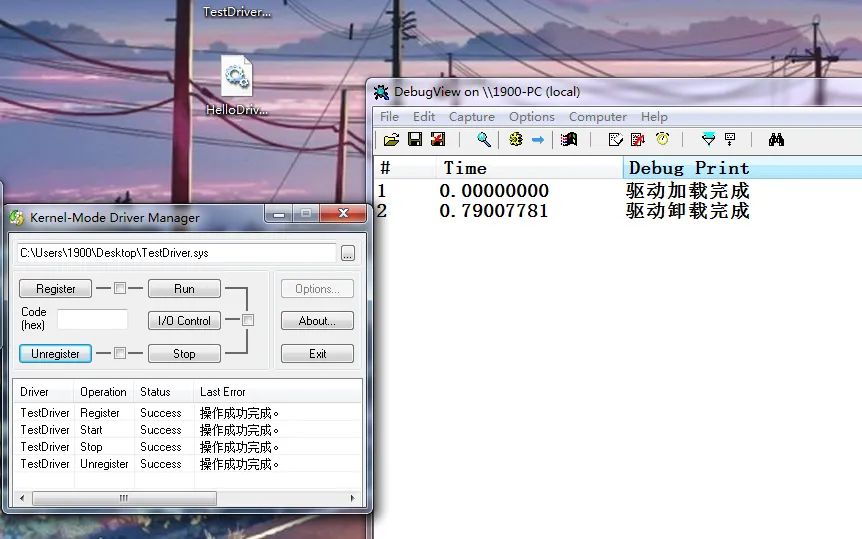Click the Run button in Driver Manager
Viewport: 862px width, 539px height.
tap(184, 289)
